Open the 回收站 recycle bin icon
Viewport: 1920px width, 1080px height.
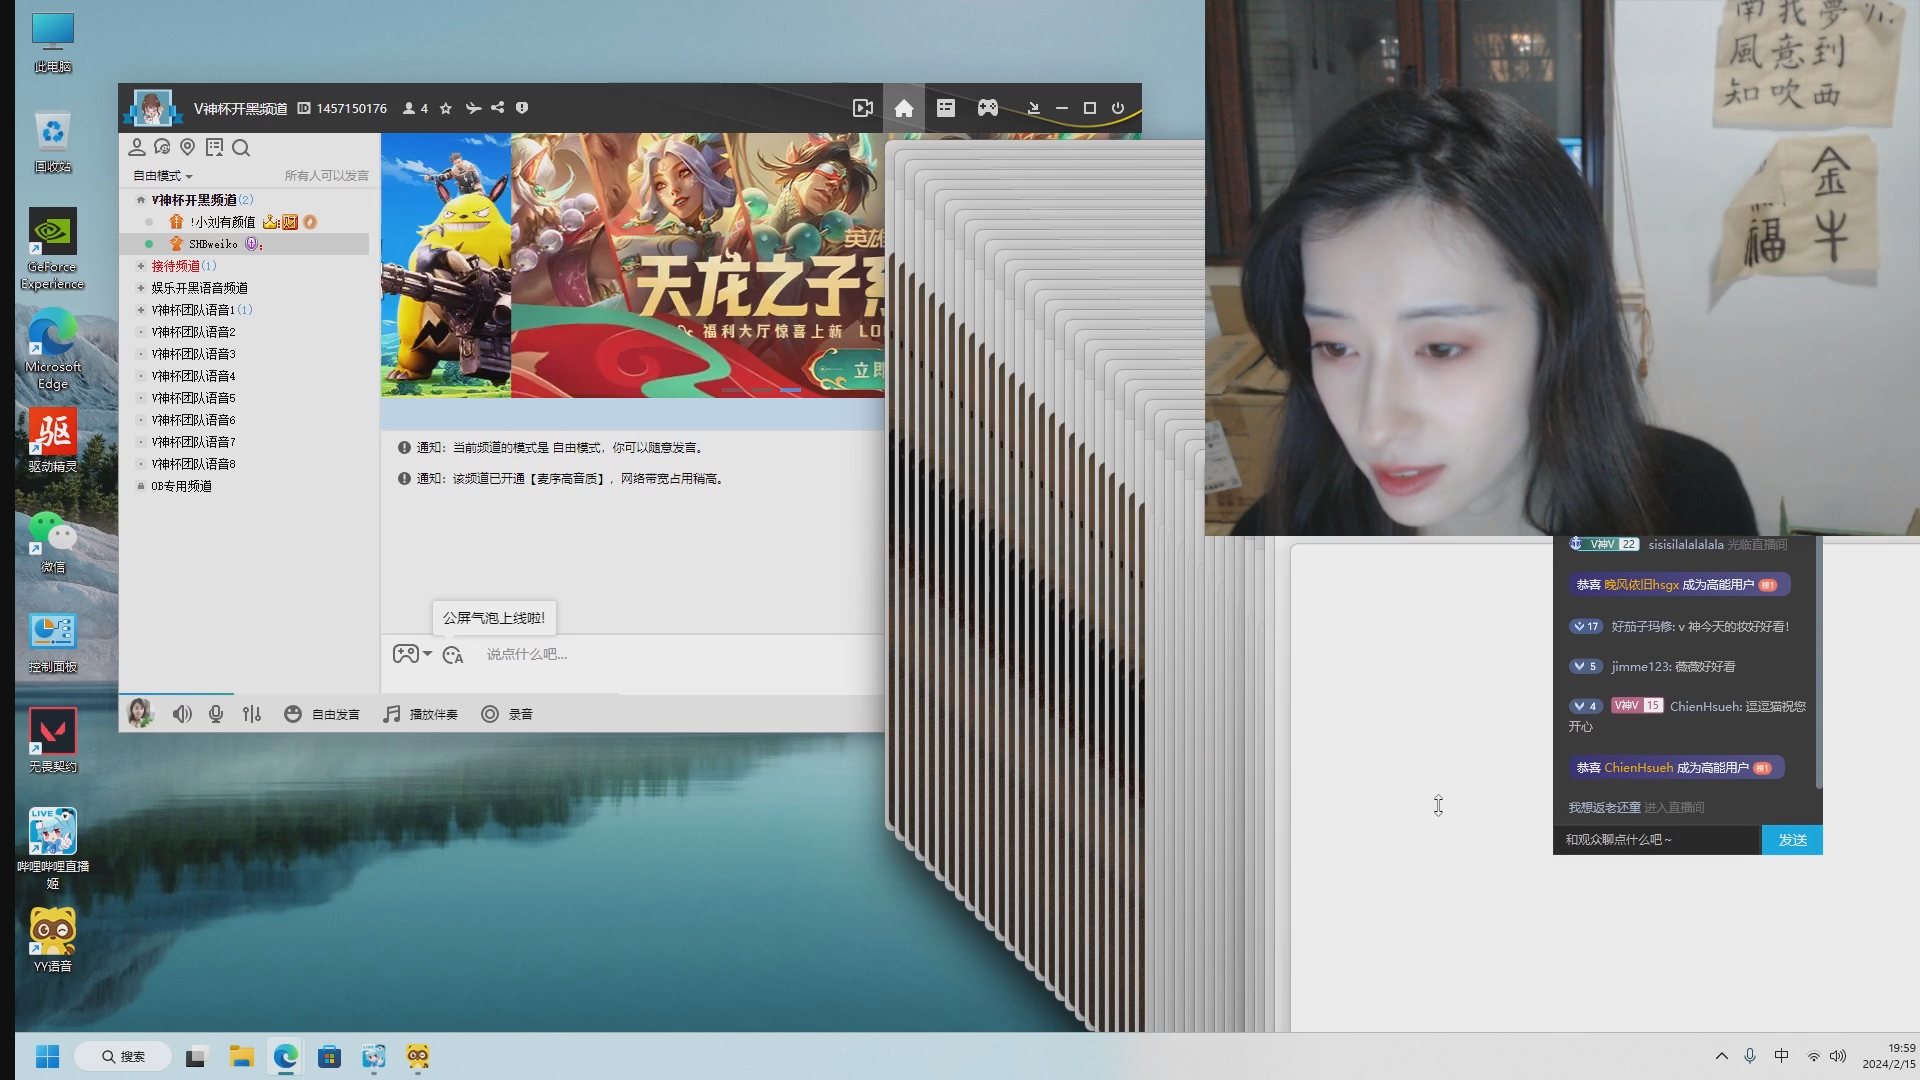[x=53, y=142]
